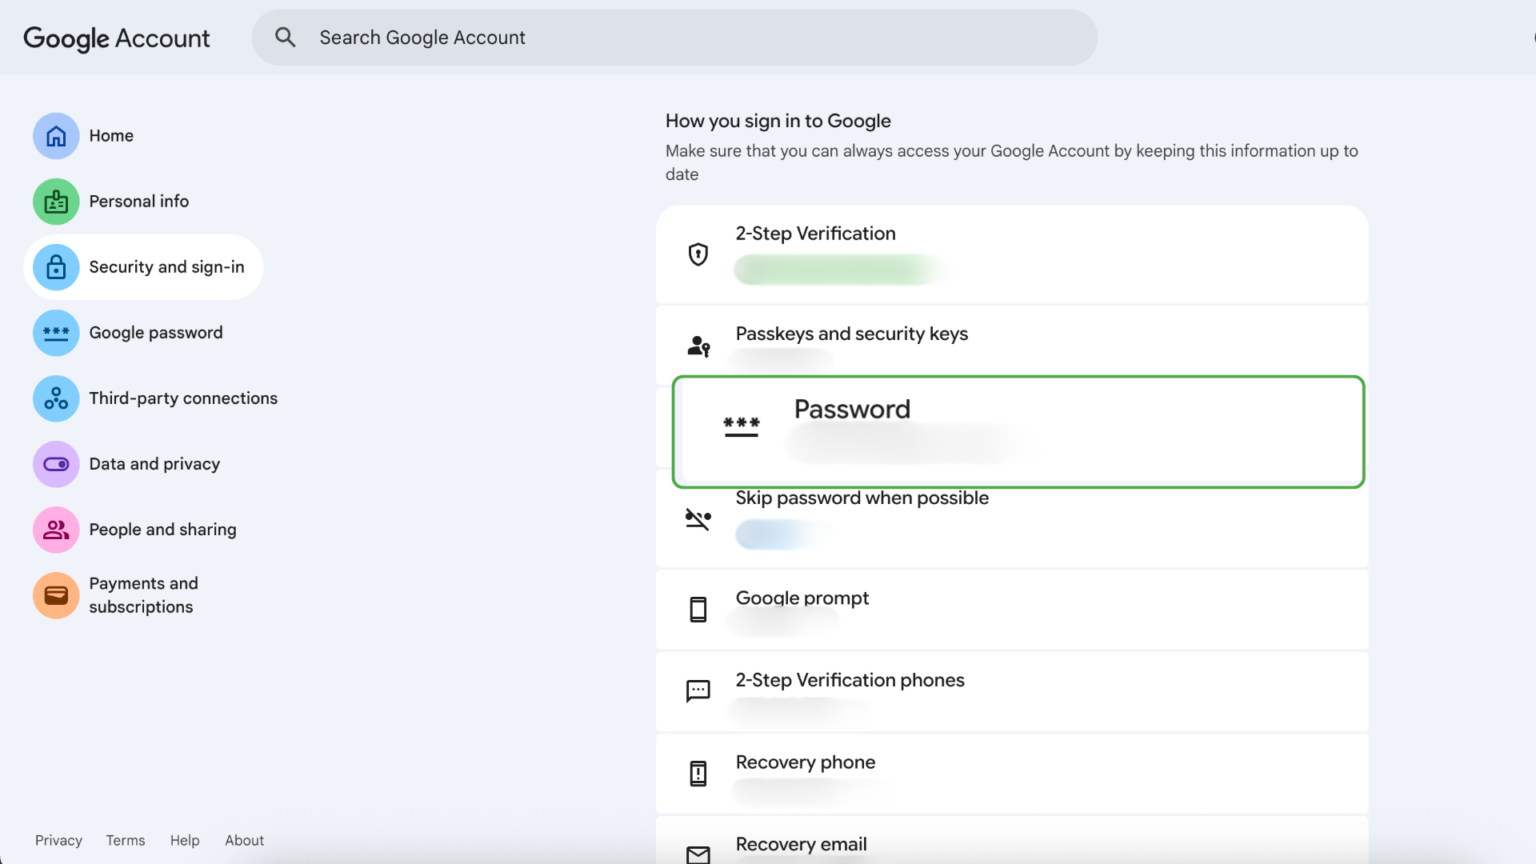
Task: Click the Security and sign-in lock icon
Action: coord(56,267)
